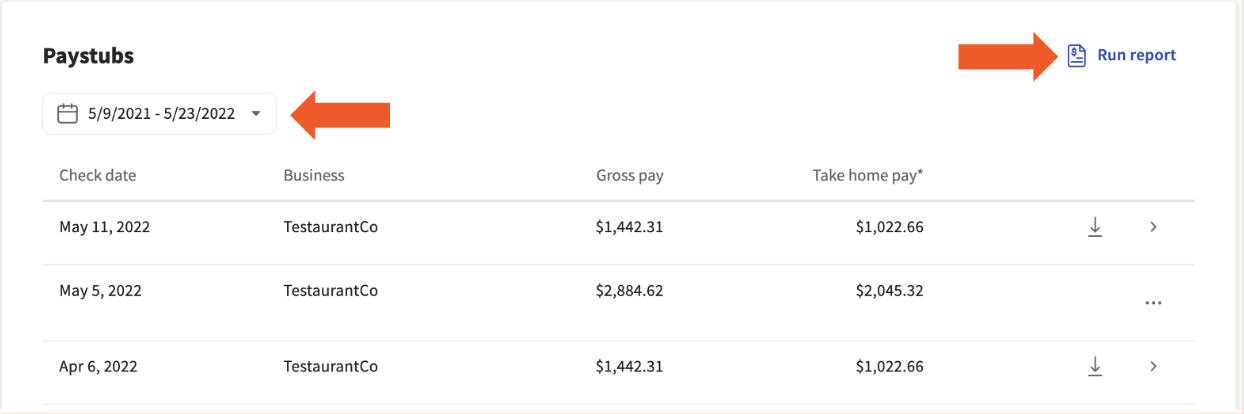Viewport: 1244px width, 414px height.
Task: Click the calendar icon in date range picker
Action: click(68, 114)
